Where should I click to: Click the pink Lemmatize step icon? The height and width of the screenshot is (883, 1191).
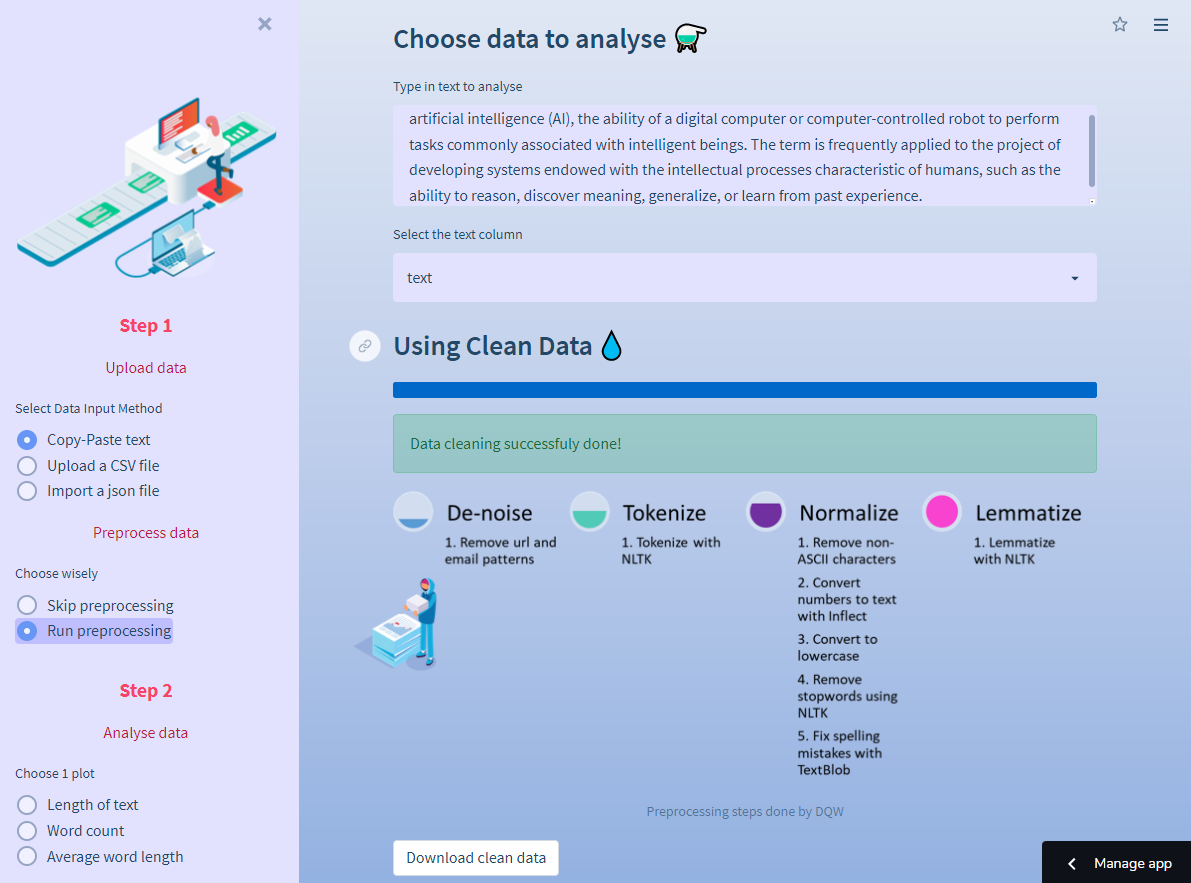click(x=942, y=512)
